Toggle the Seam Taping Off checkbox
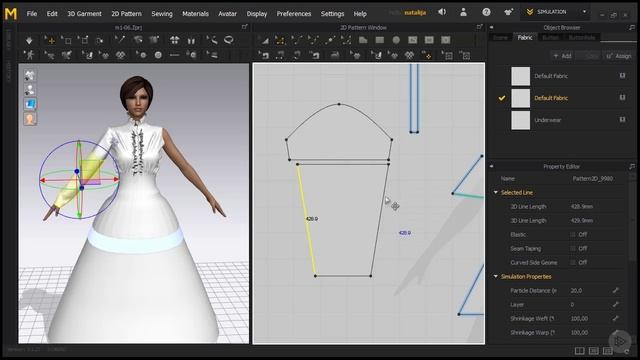This screenshot has width=640, height=360. 573,249
